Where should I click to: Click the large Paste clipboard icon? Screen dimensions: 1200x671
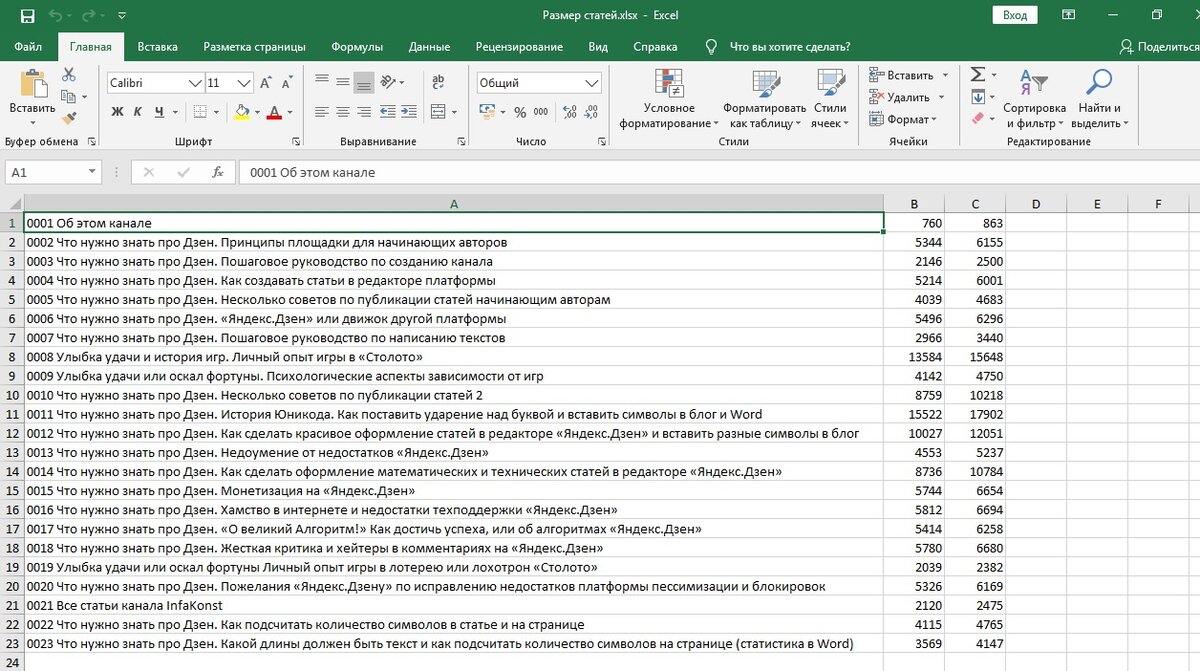pos(33,83)
